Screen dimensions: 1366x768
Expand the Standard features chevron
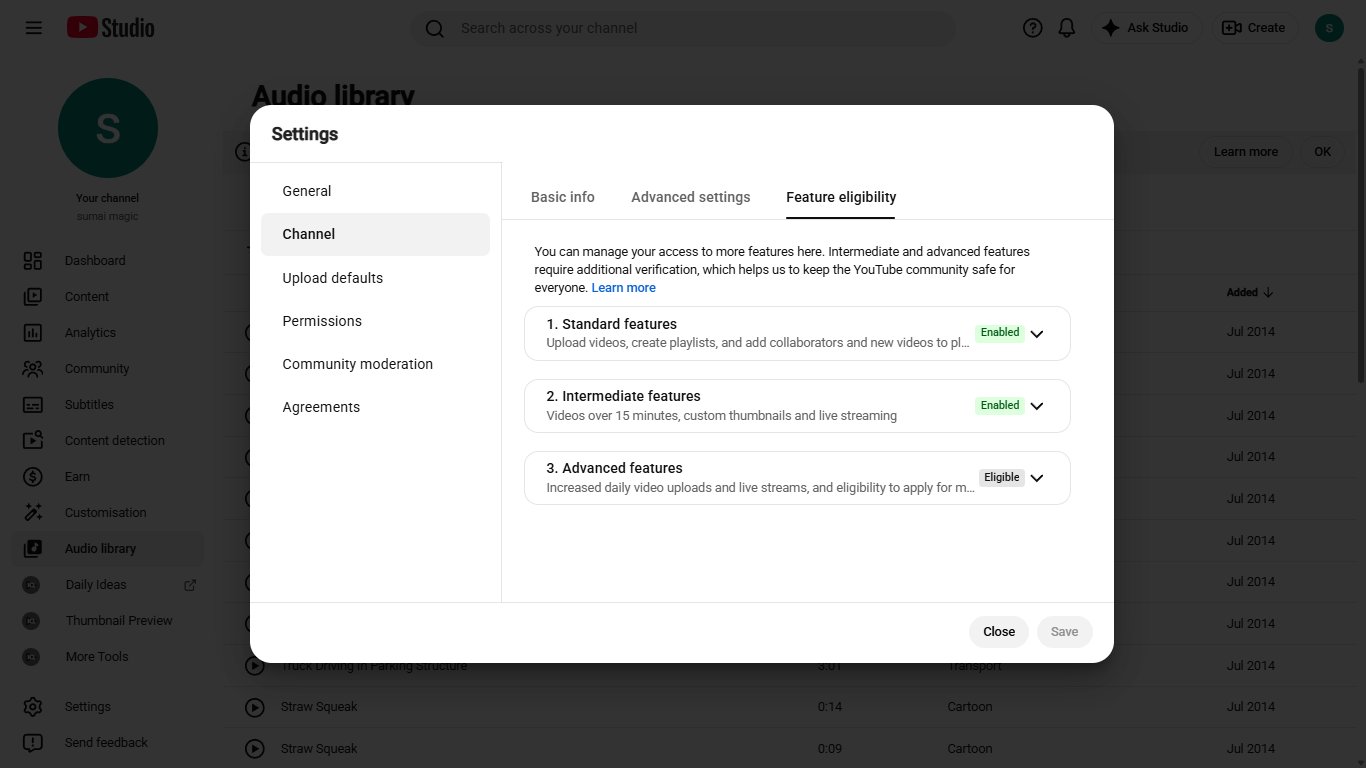1037,334
